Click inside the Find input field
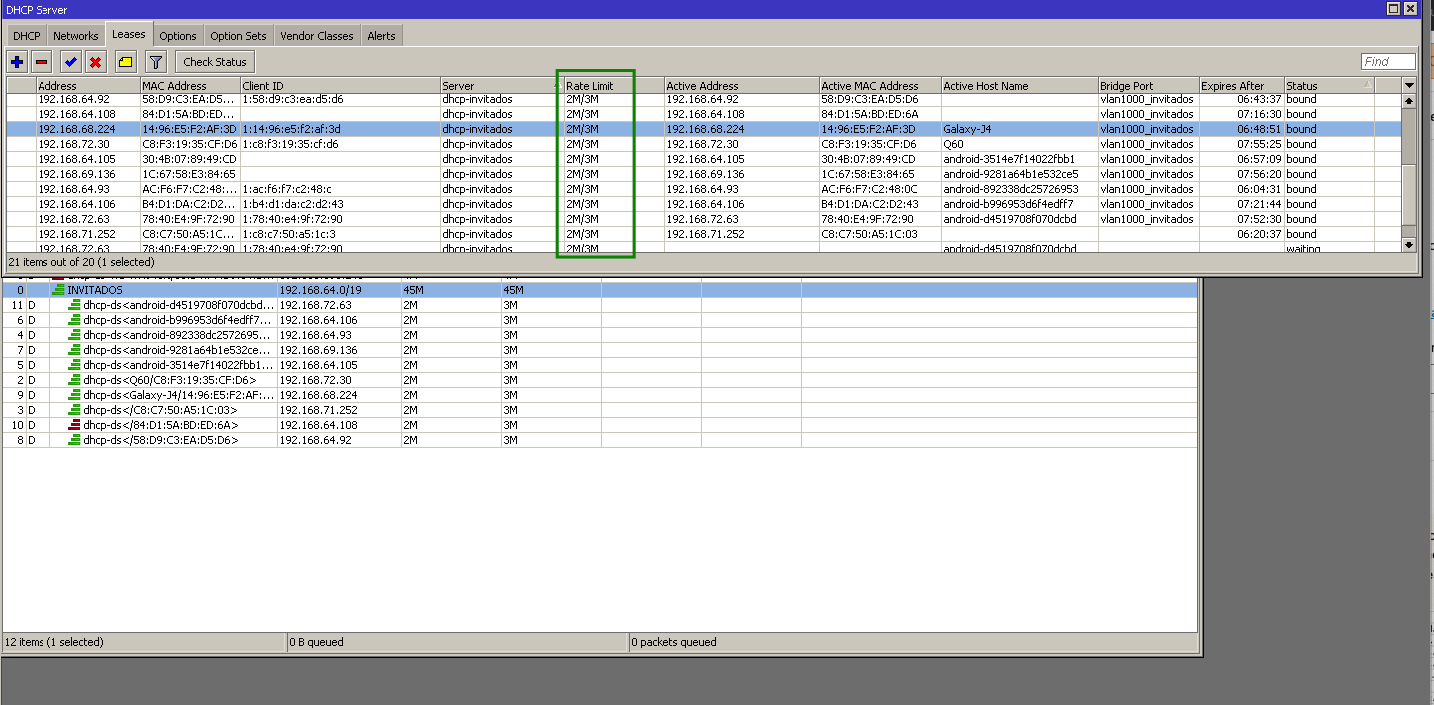This screenshot has height=705, width=1434. (x=1387, y=61)
